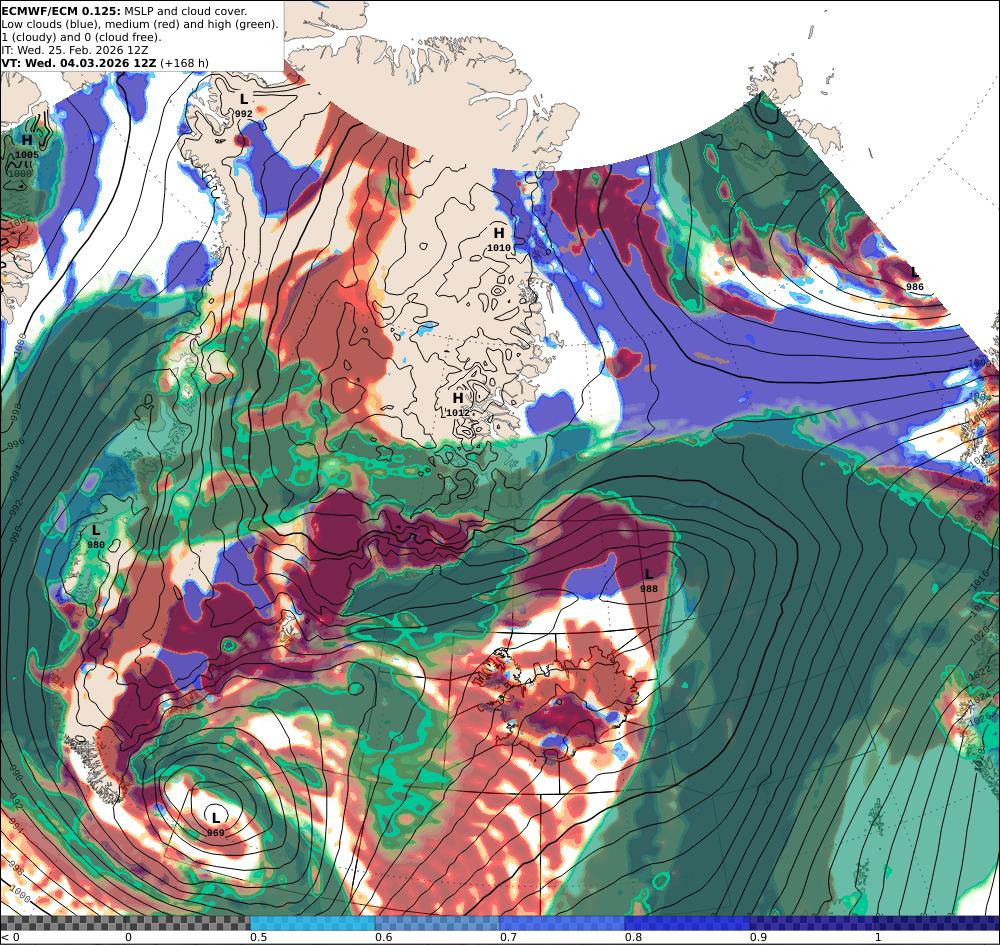Click the '0.7' colorbar label
This screenshot has height=945, width=1000.
click(508, 937)
